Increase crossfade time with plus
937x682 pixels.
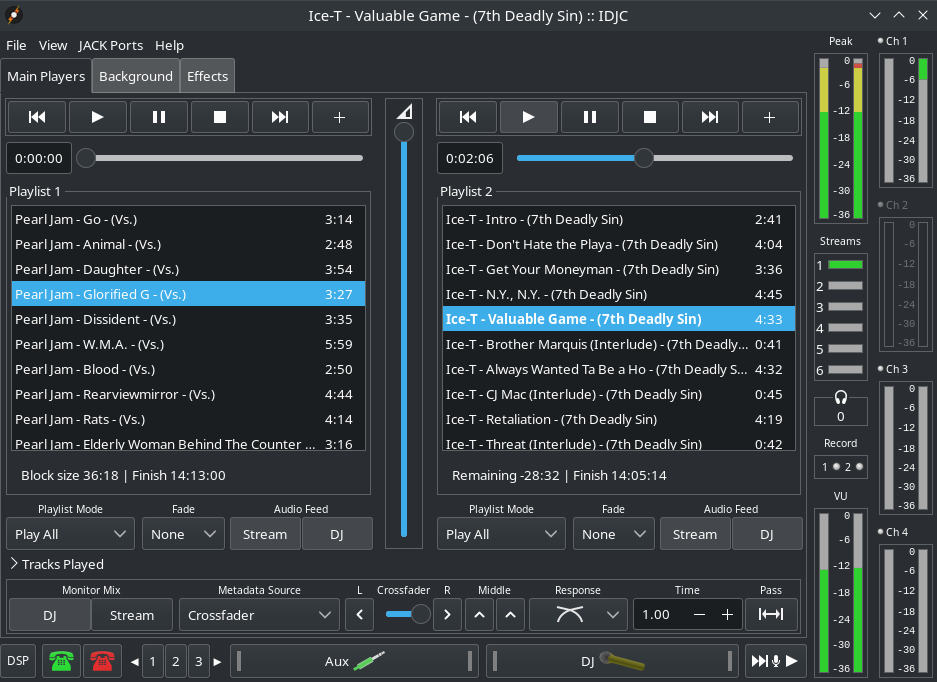[727, 614]
